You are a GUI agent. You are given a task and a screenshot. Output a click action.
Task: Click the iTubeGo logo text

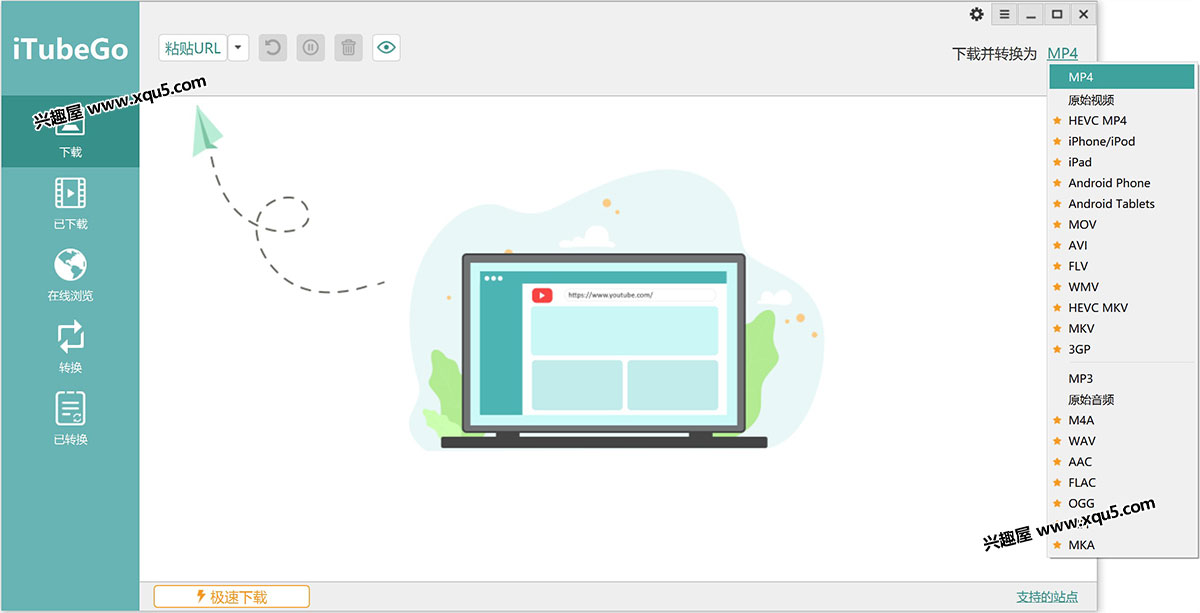tap(70, 49)
